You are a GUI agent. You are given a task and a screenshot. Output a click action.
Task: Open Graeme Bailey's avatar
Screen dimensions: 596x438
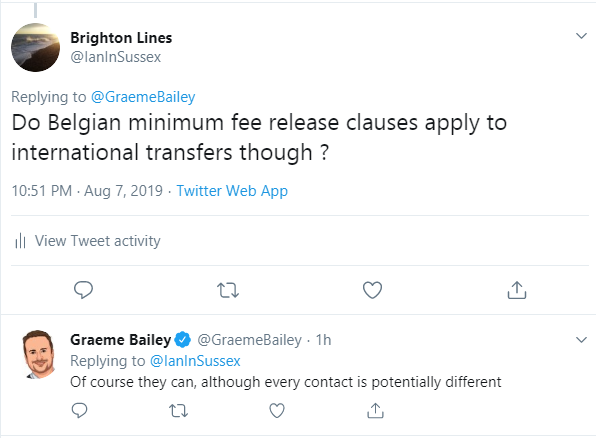coord(38,354)
